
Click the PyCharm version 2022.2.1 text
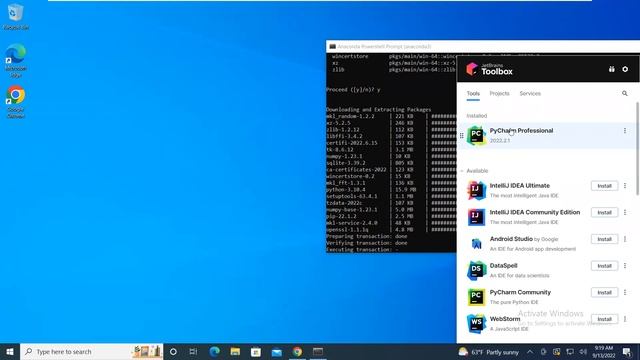[500, 140]
